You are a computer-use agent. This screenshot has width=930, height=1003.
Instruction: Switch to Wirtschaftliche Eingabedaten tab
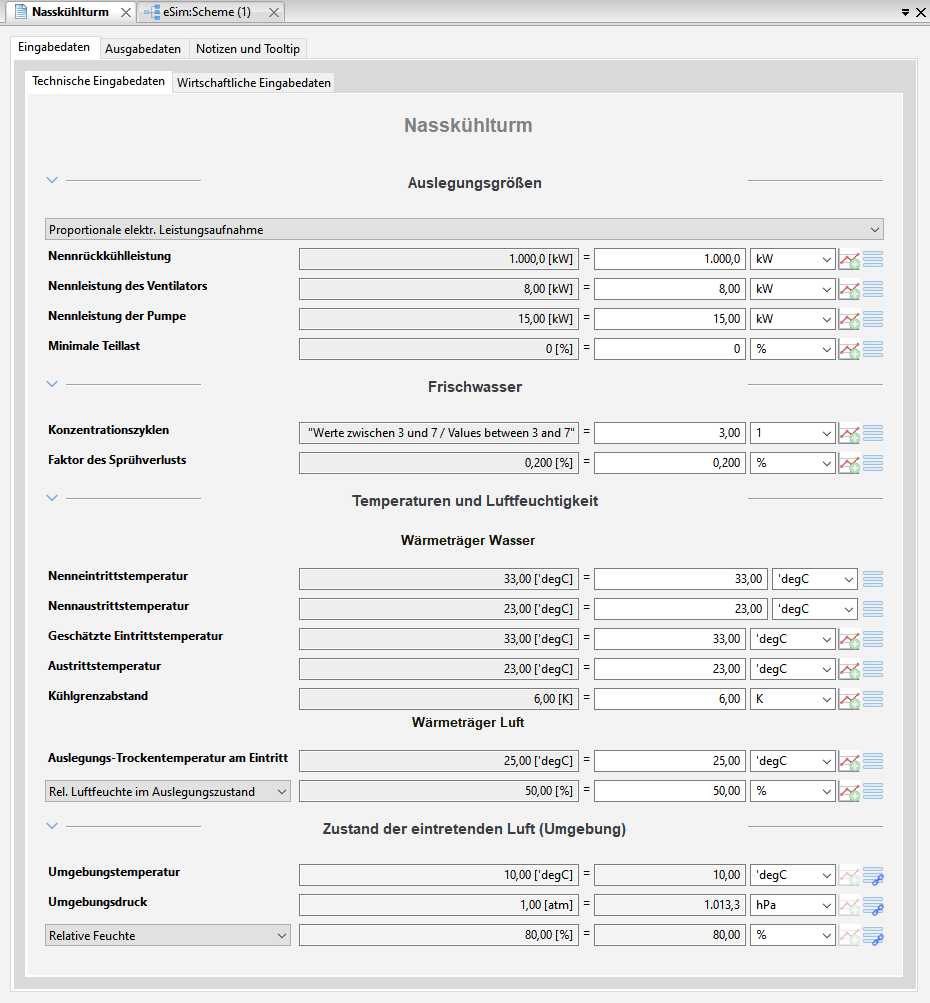coord(254,83)
